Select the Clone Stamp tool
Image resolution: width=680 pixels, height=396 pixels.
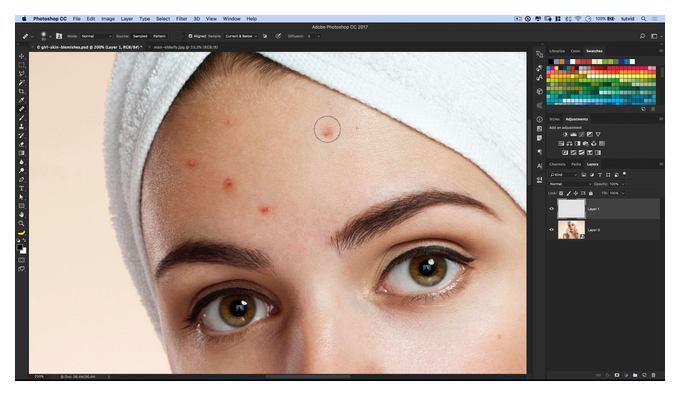[x=21, y=127]
